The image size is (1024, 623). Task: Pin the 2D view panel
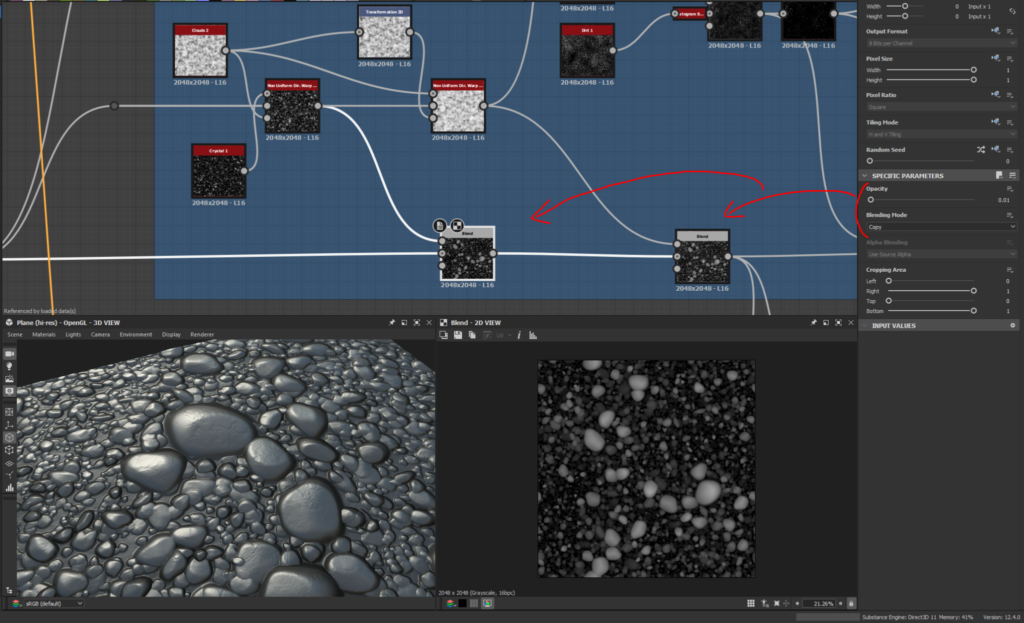point(813,323)
